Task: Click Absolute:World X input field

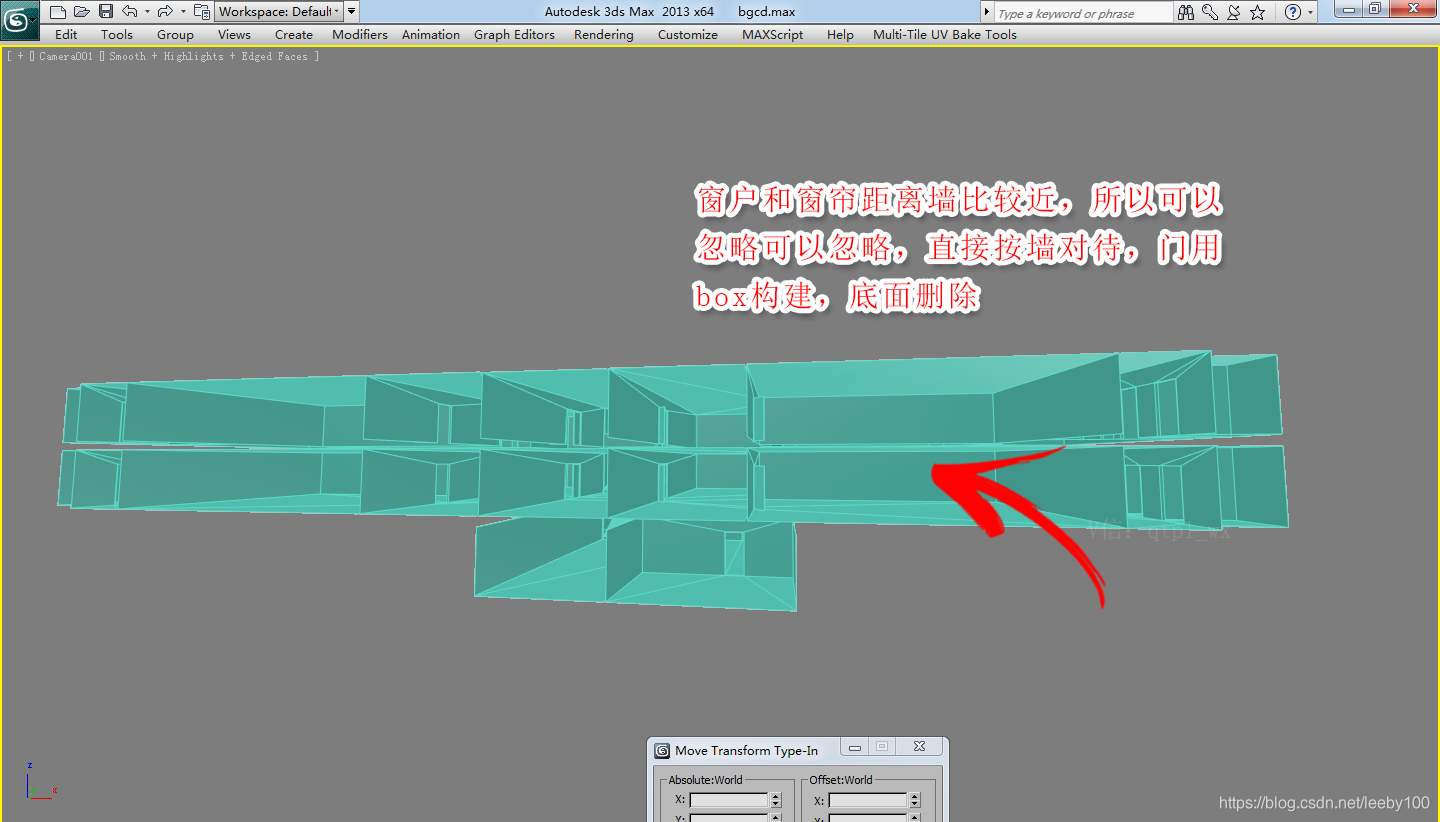Action: tap(728, 800)
